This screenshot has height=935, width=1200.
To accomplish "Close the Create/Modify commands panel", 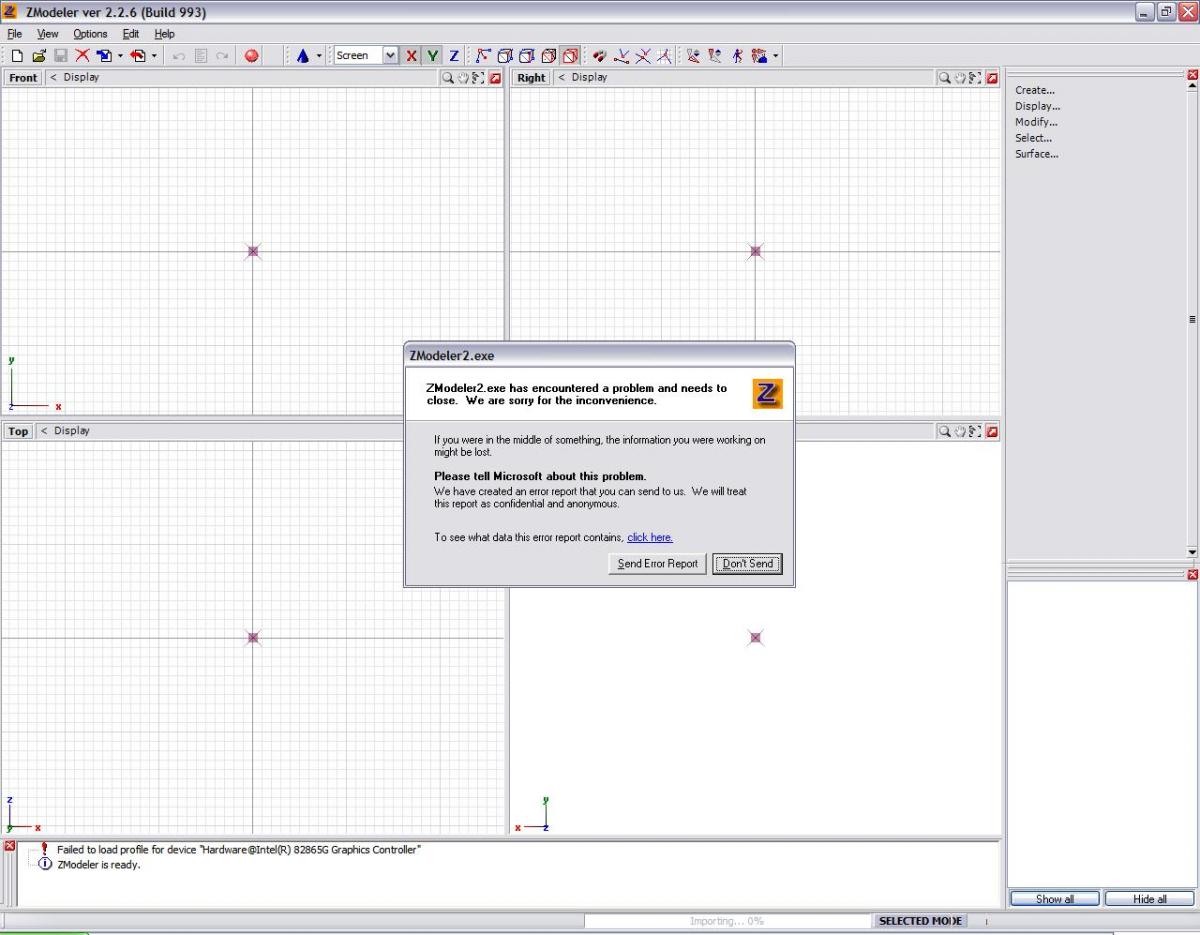I will pos(1191,75).
